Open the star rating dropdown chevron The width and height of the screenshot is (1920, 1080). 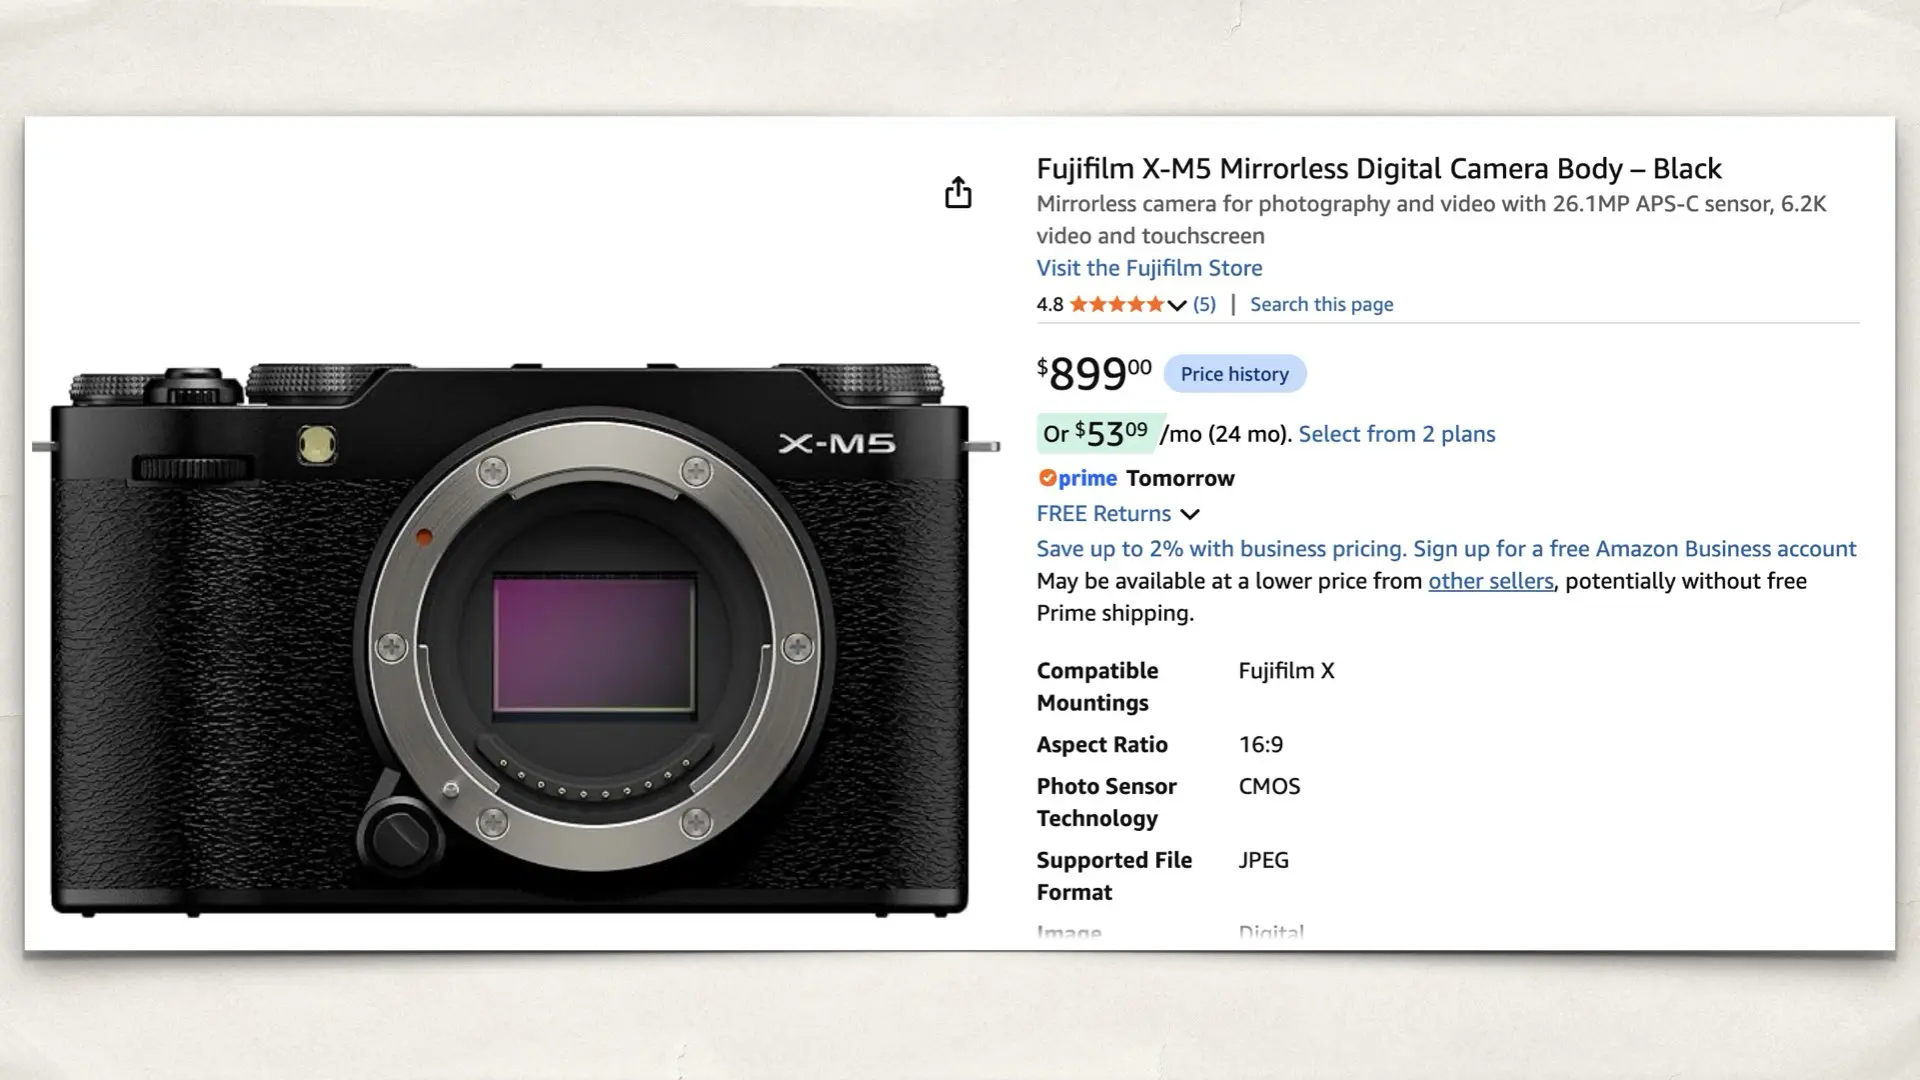click(x=1177, y=305)
